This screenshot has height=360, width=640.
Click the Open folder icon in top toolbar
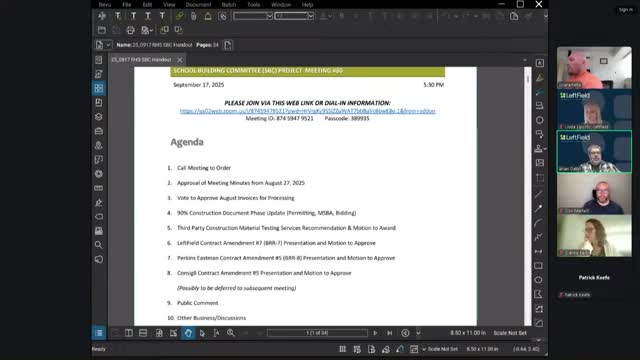(x=102, y=30)
